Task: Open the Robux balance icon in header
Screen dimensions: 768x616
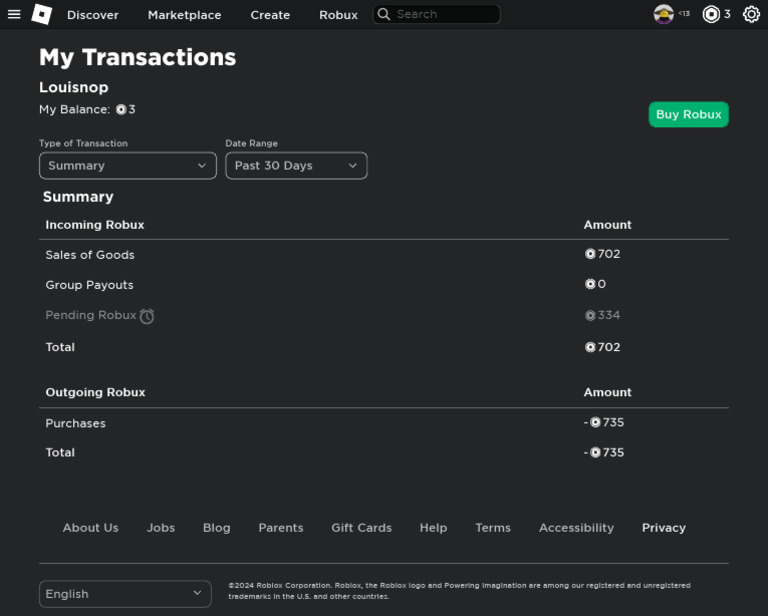Action: (x=711, y=14)
